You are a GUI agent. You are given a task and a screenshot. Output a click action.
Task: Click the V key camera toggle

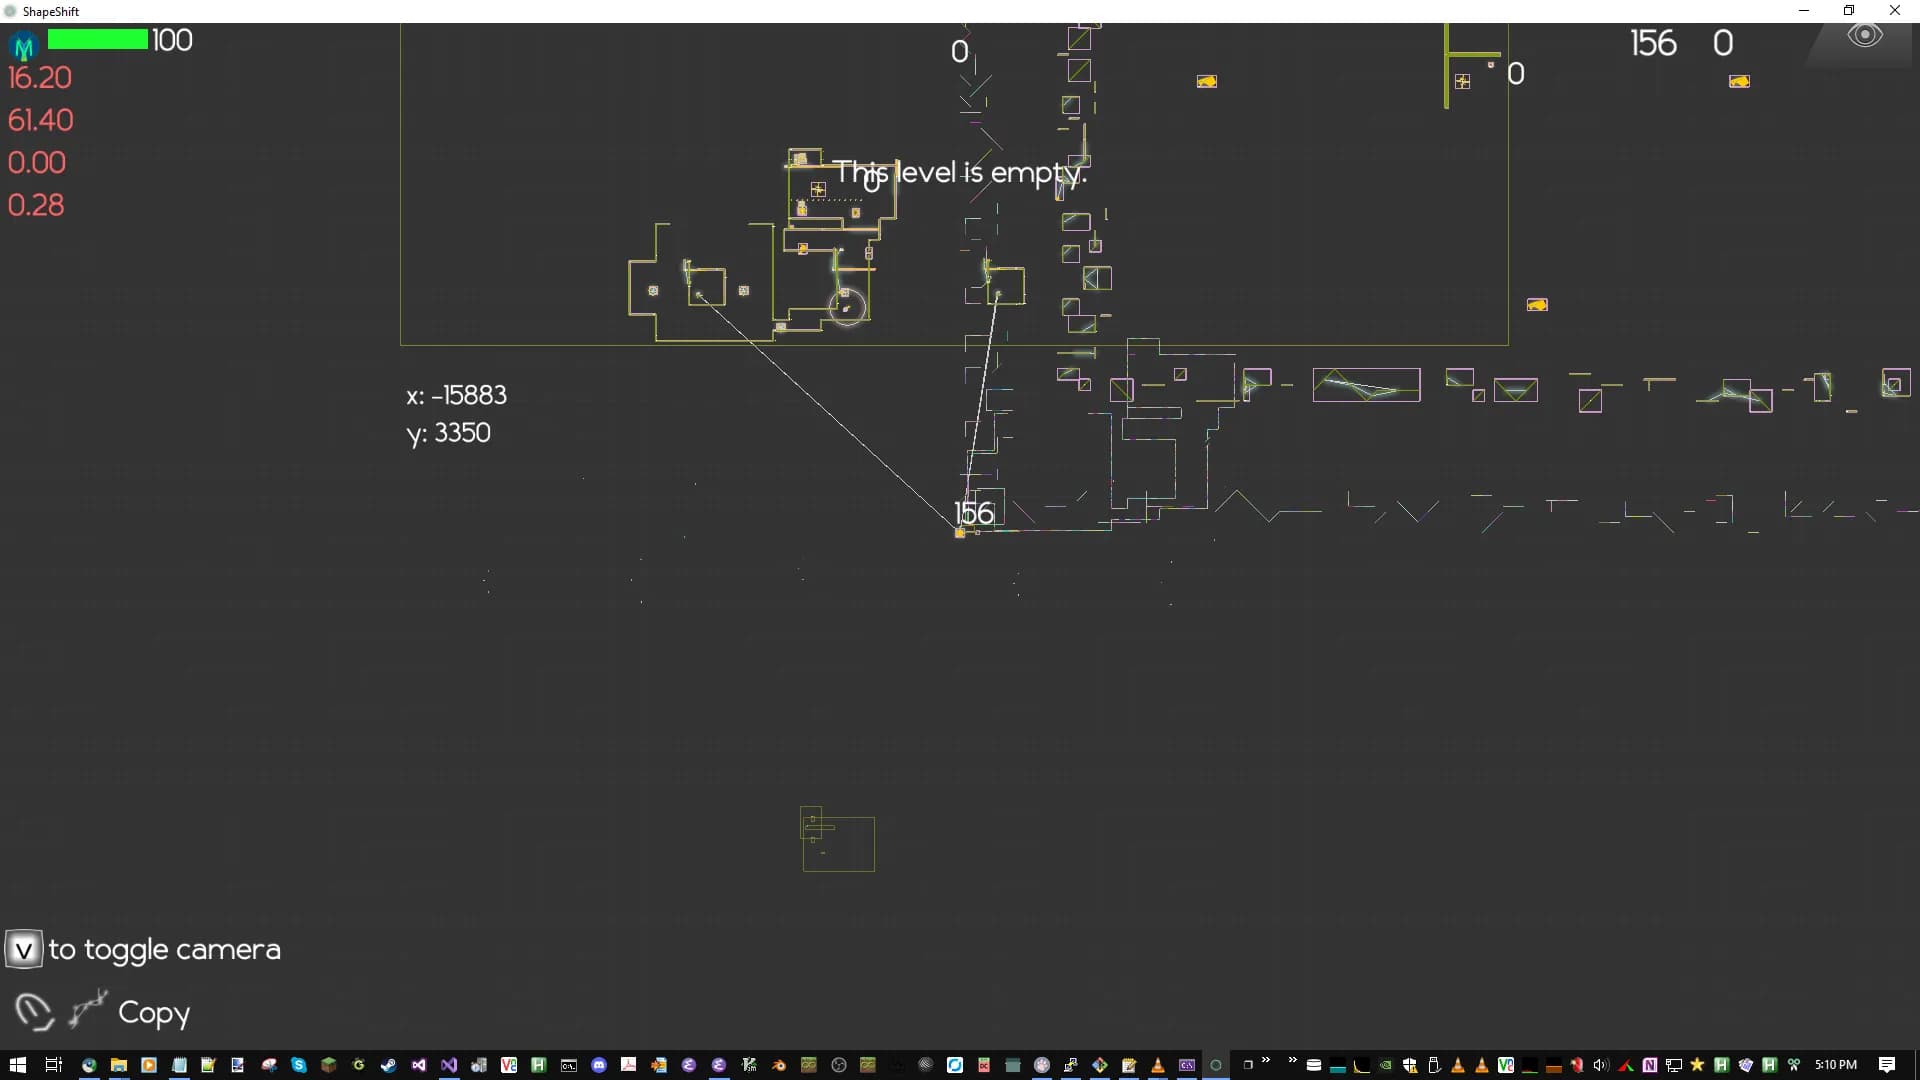tap(23, 949)
